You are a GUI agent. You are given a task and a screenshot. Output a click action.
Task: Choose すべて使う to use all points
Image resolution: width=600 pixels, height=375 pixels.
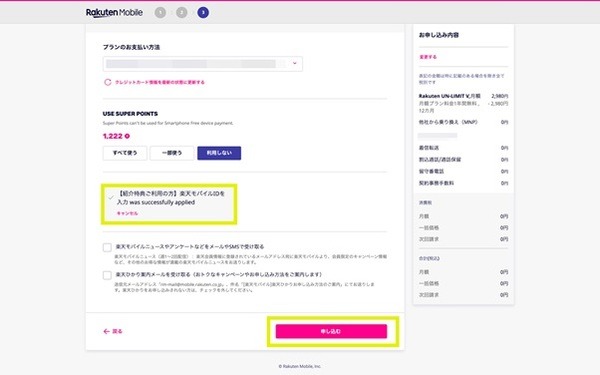point(125,153)
